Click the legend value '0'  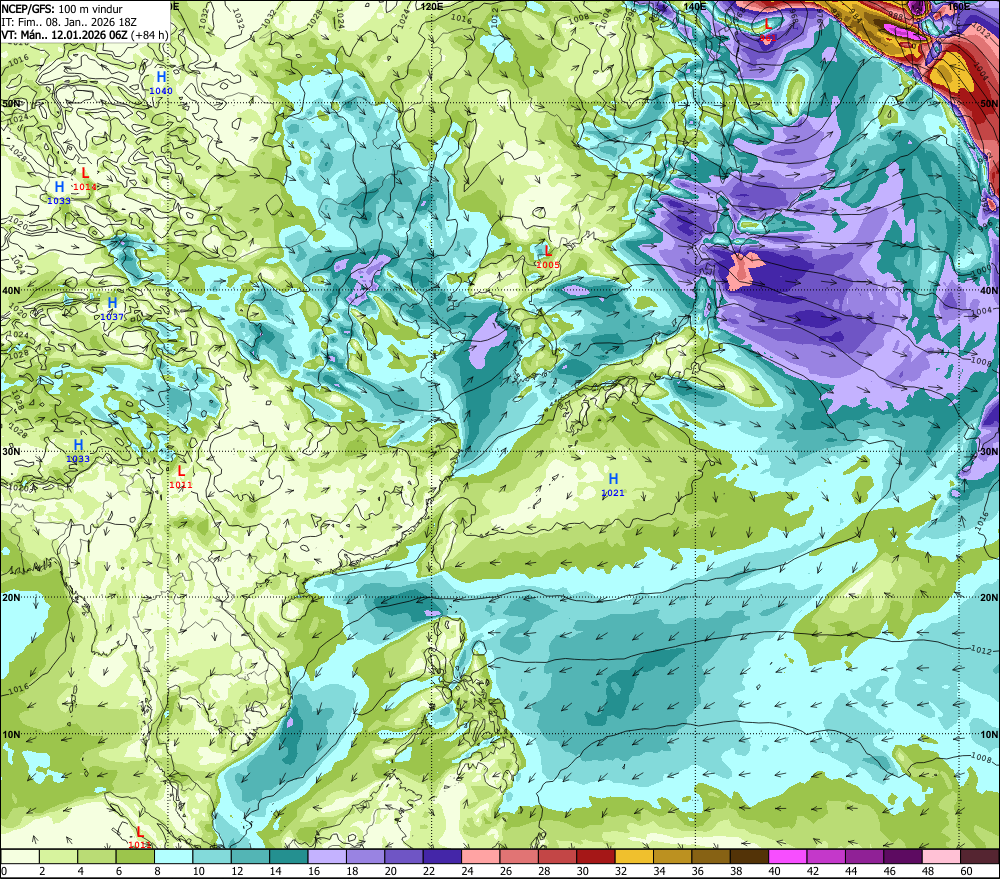4,871
